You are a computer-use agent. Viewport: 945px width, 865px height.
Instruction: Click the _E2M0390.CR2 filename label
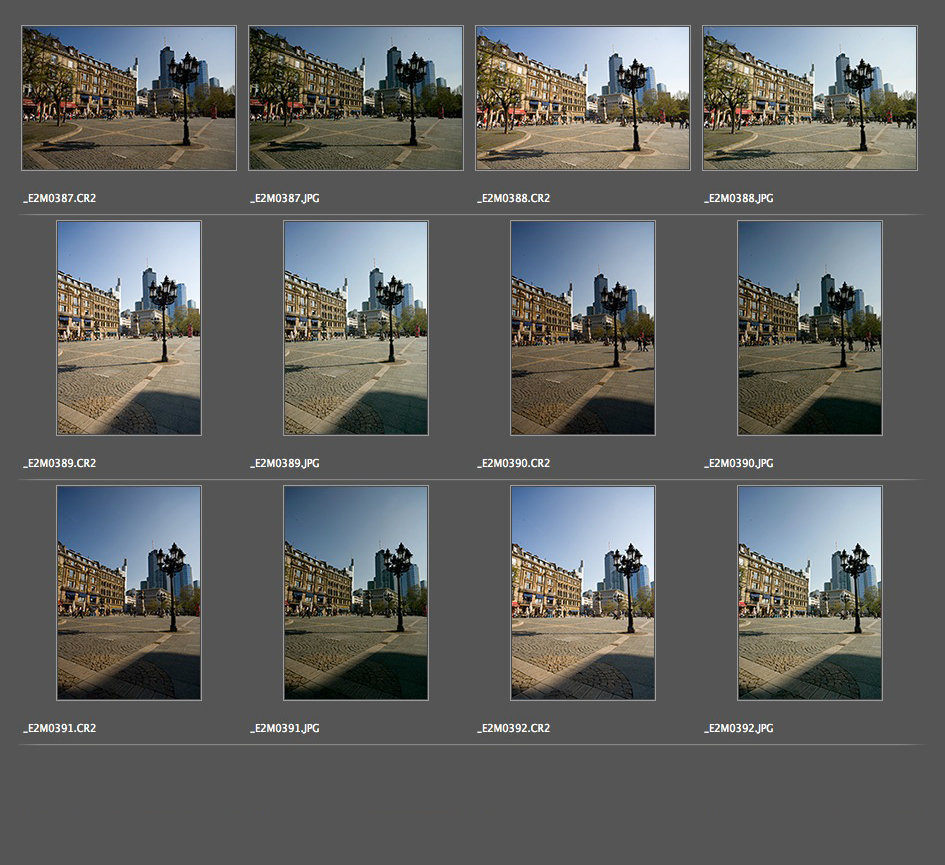pos(514,464)
